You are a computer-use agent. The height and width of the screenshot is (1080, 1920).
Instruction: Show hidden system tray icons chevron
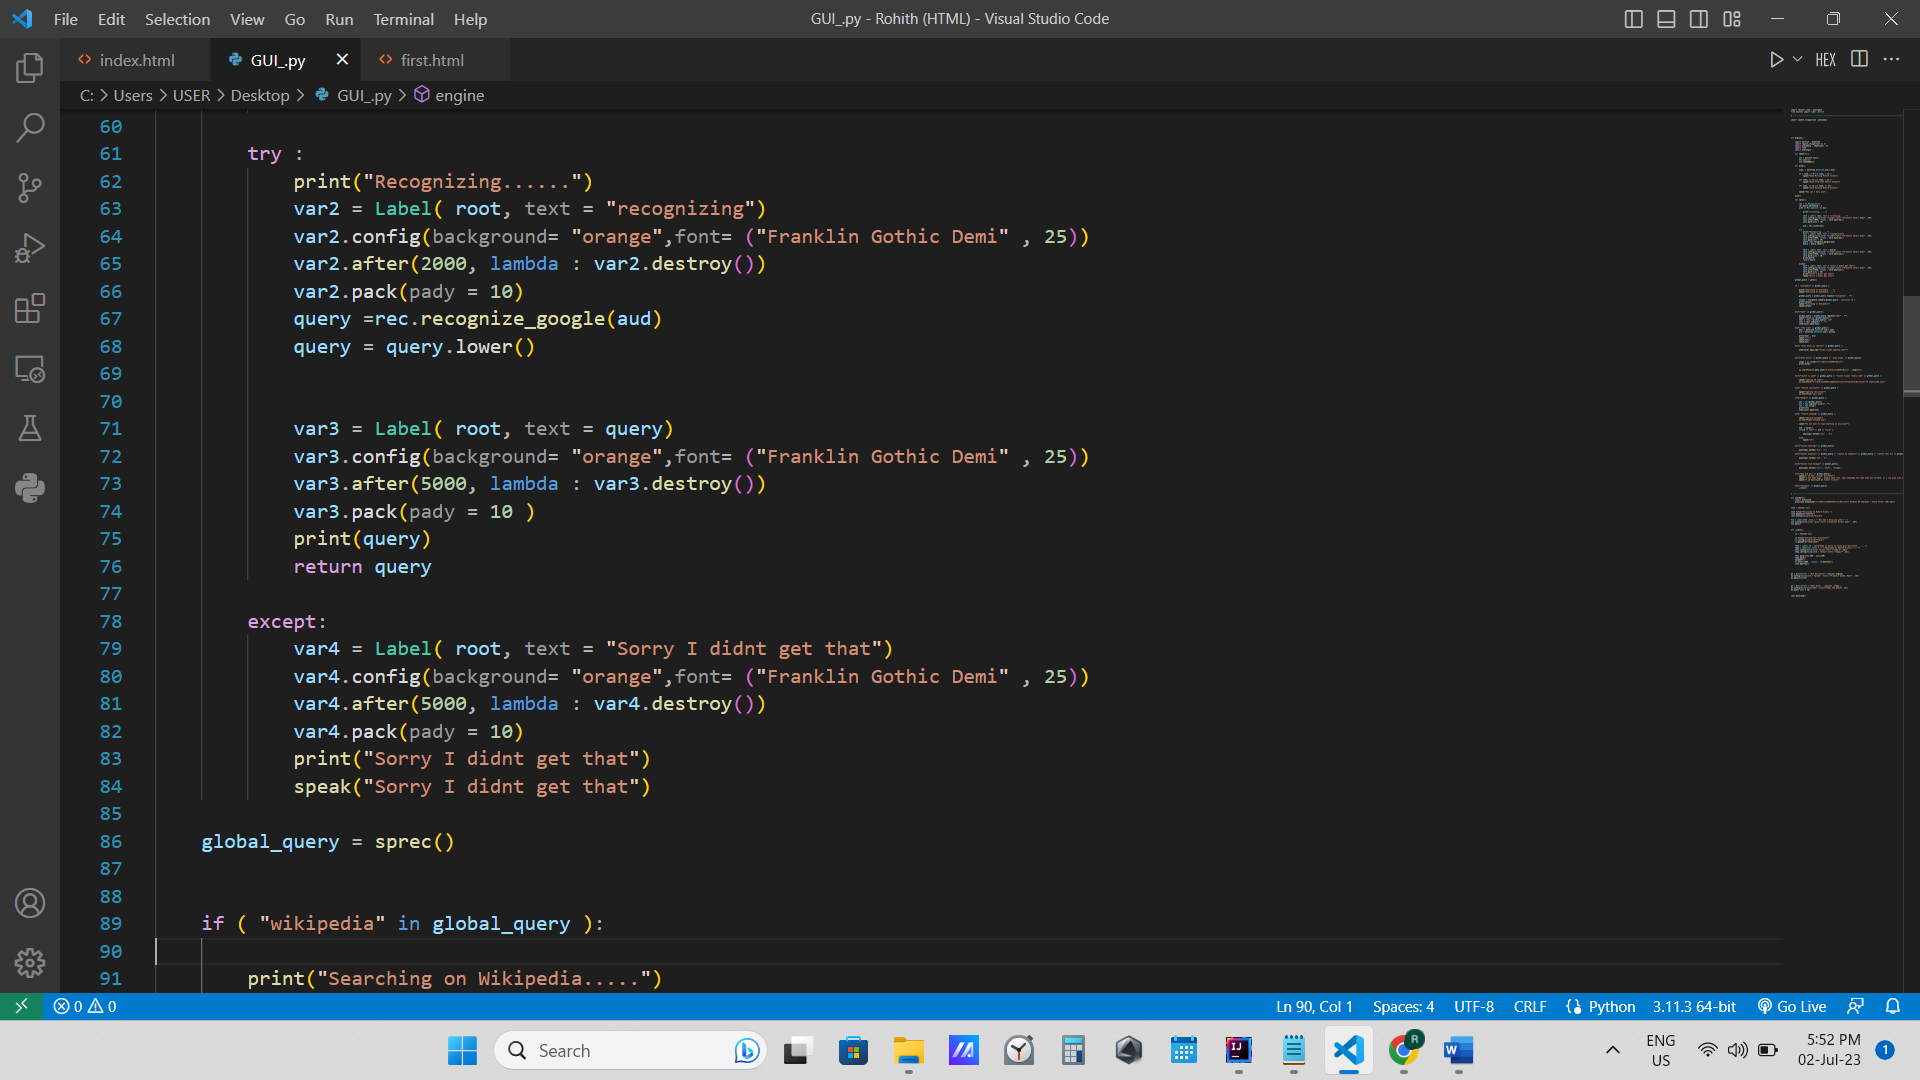point(1612,1050)
